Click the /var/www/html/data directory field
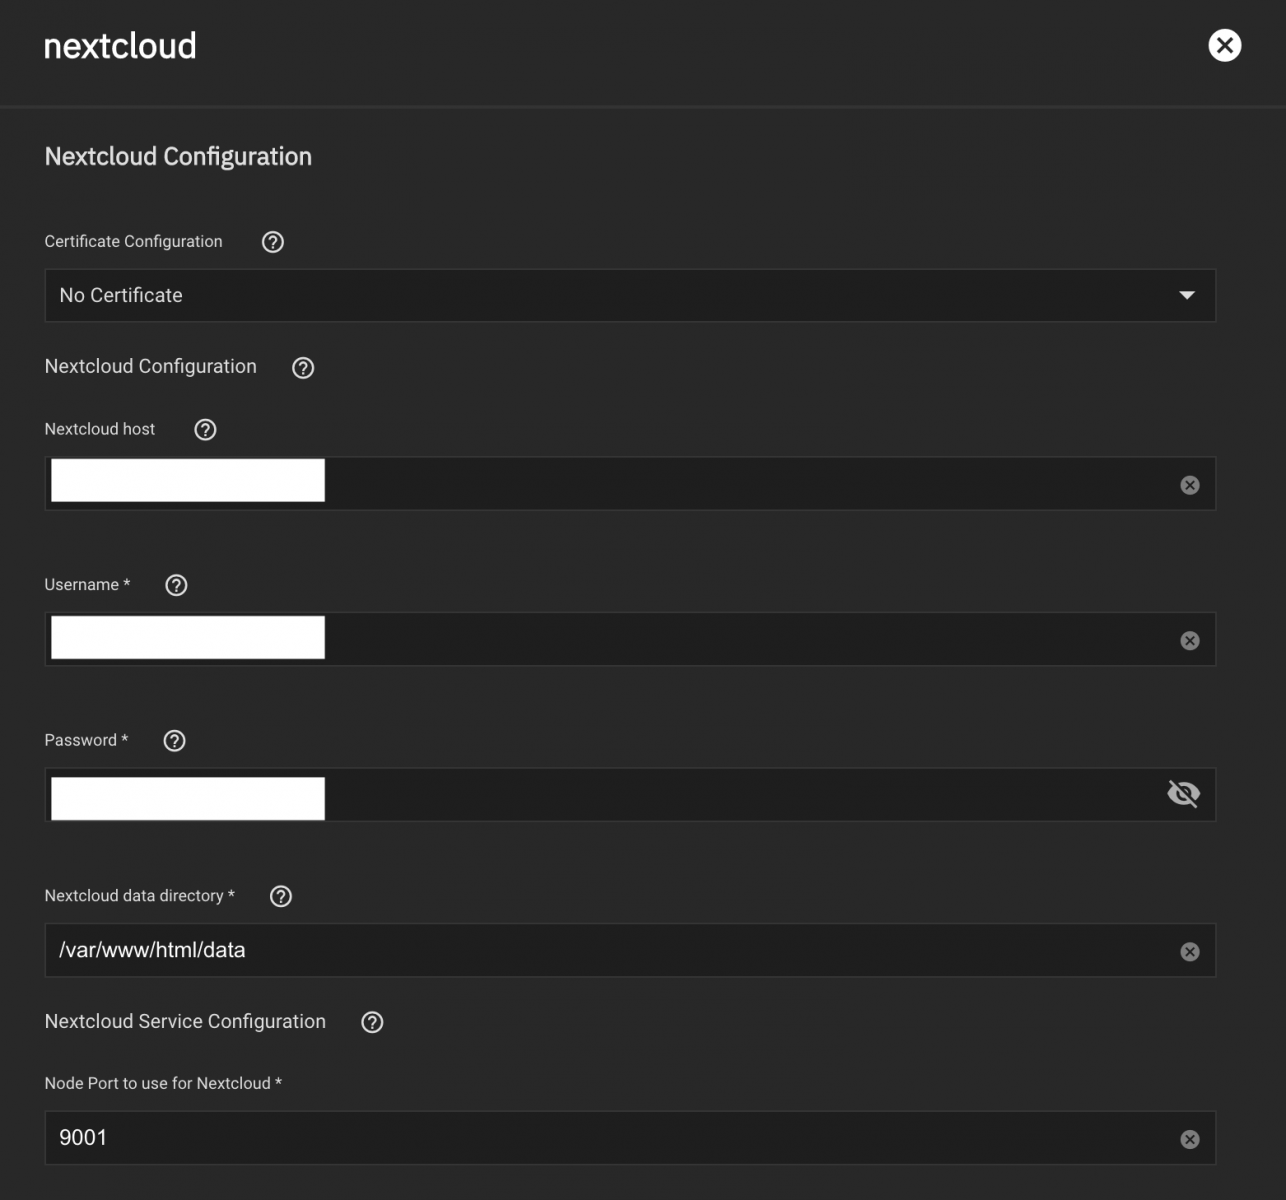 (x=600, y=951)
